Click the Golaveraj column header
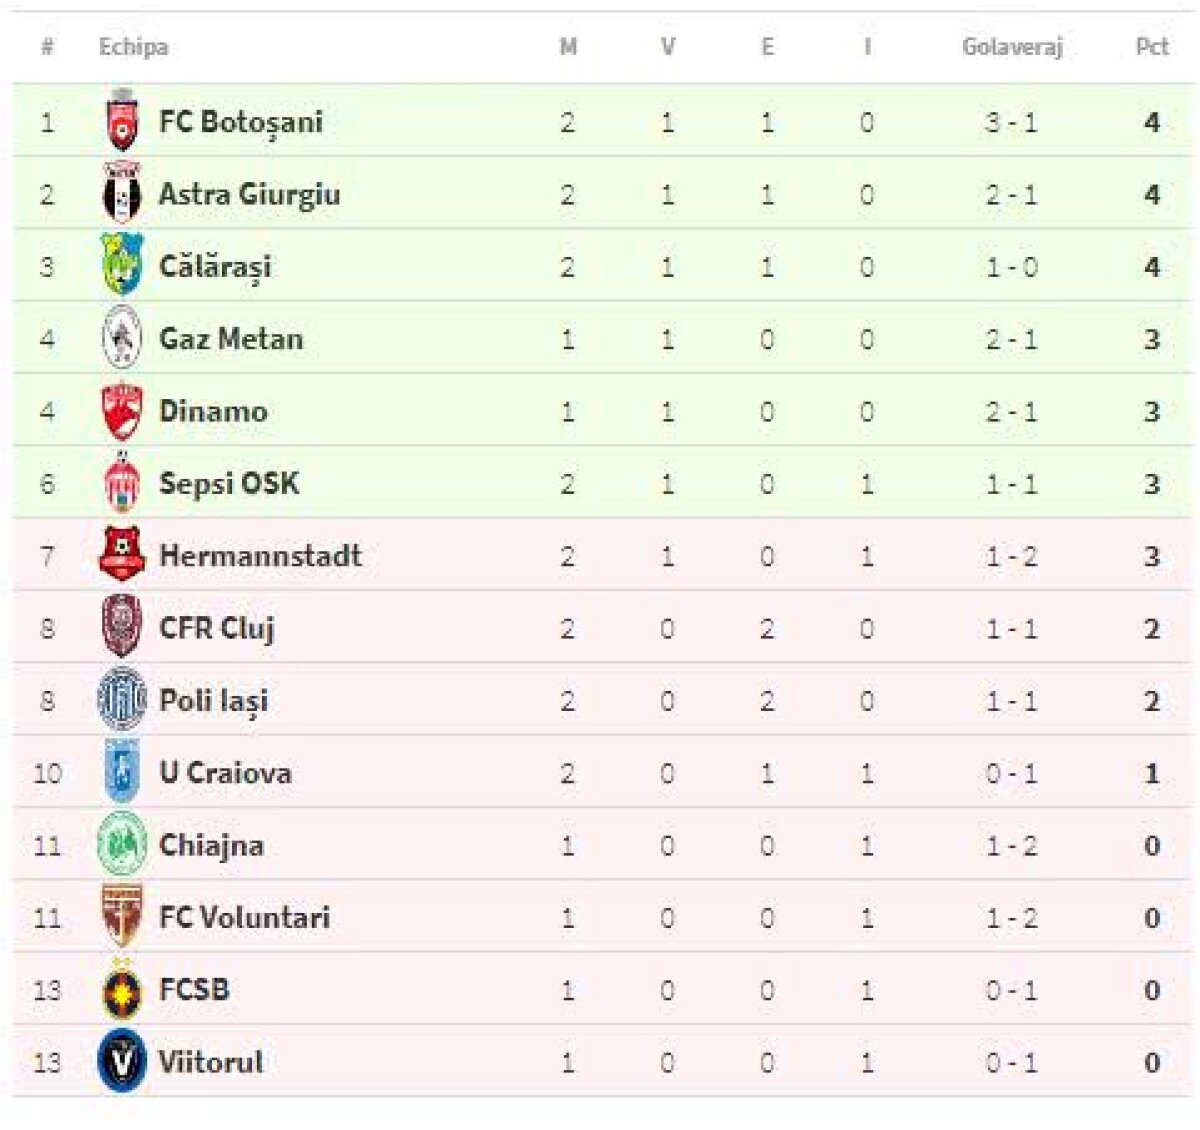Screen dimensions: 1200x1130 [x=1012, y=46]
